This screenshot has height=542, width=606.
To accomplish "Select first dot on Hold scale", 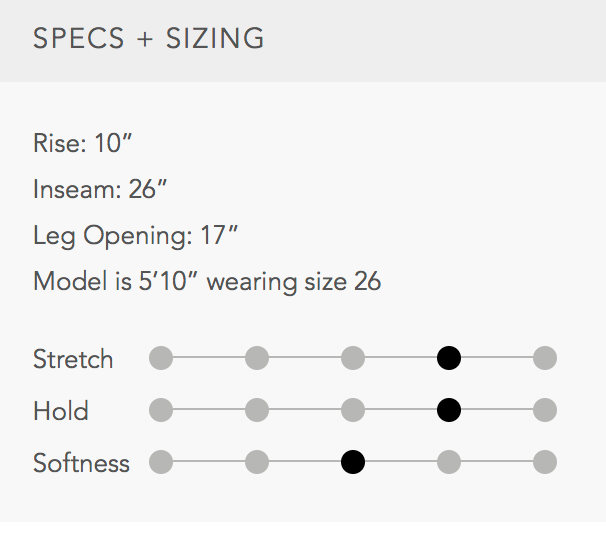I will tap(161, 410).
